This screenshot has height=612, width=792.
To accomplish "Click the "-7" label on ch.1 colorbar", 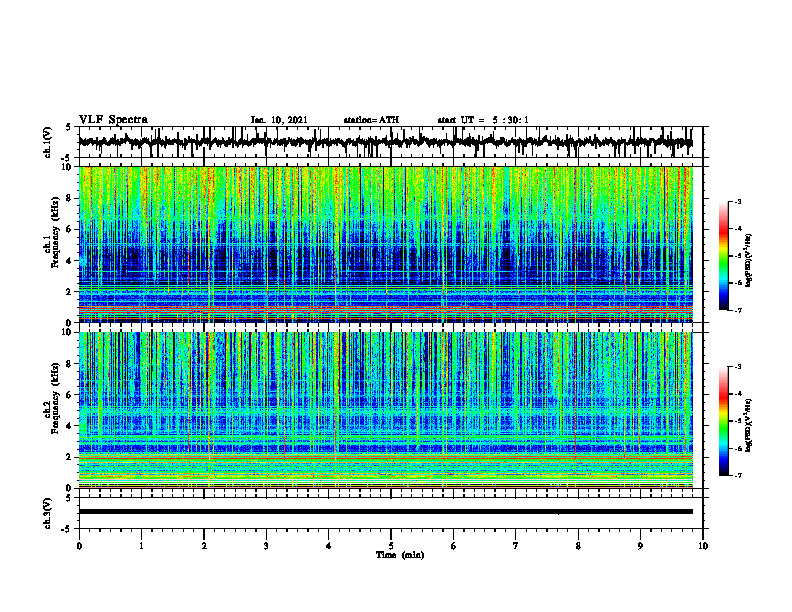I will pos(737,310).
